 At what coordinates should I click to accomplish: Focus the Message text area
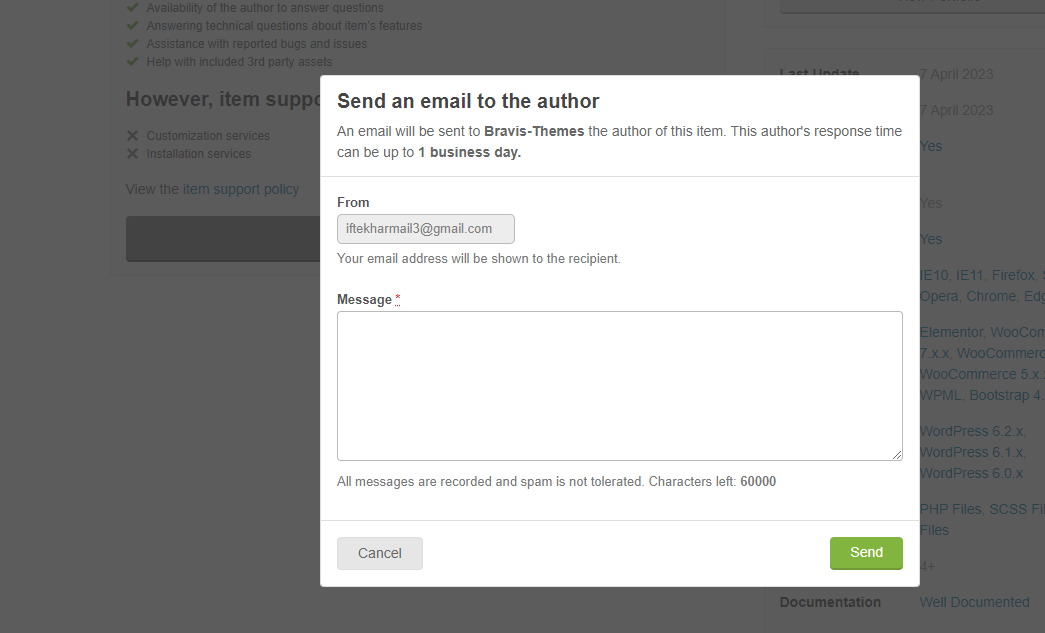pyautogui.click(x=619, y=386)
